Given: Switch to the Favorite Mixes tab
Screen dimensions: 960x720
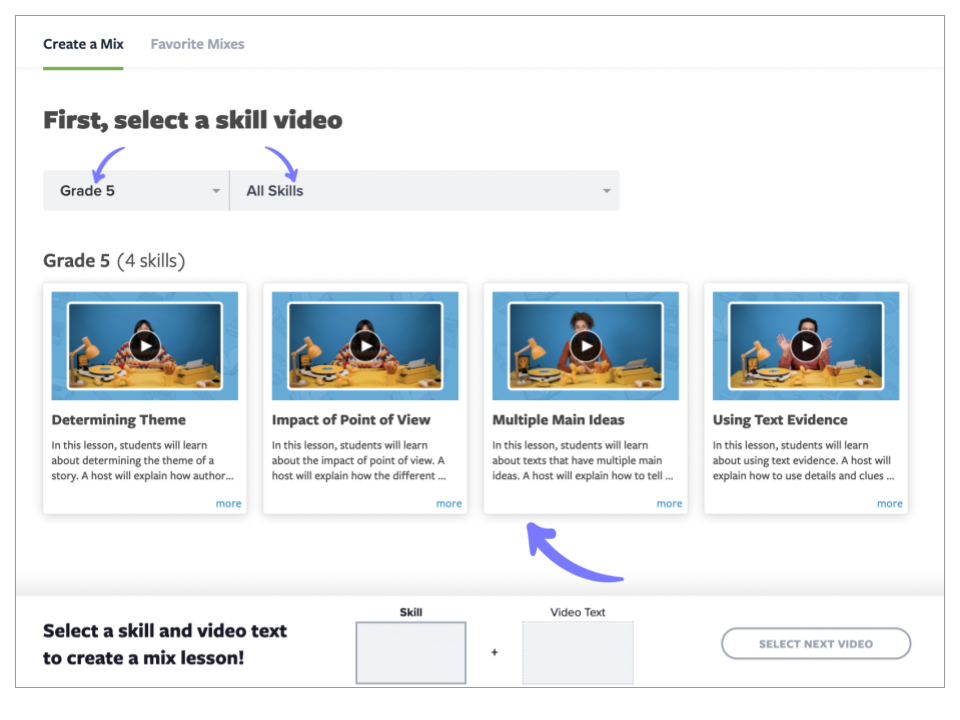Looking at the screenshot, I should coord(197,44).
